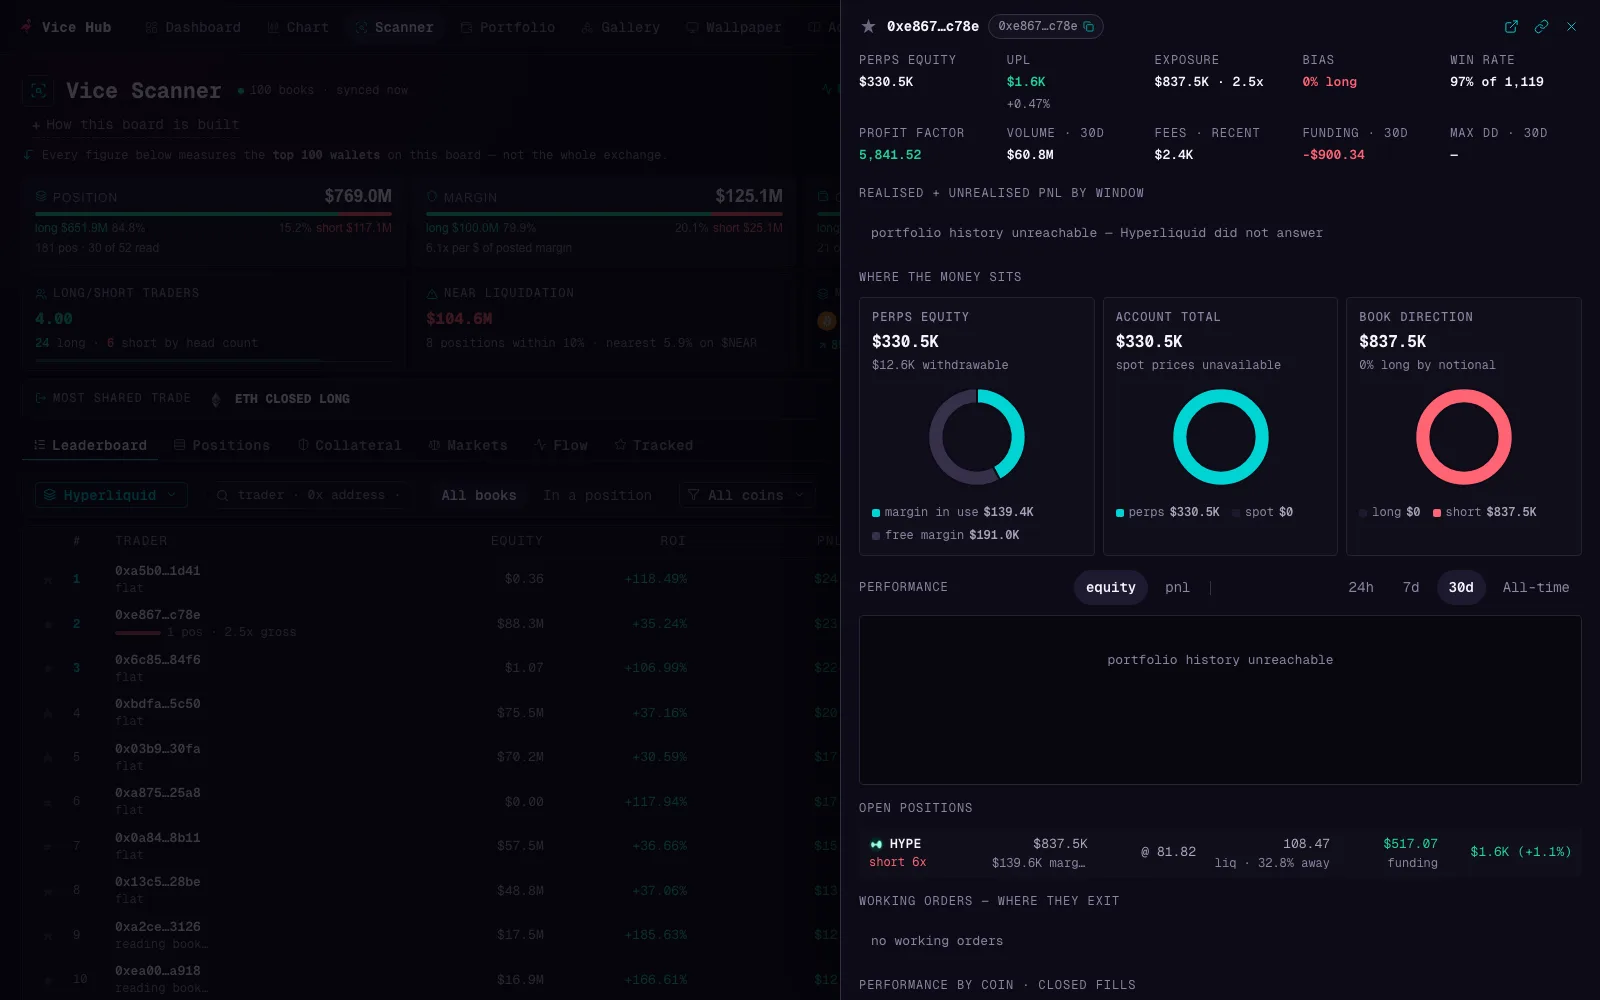Open trader 0x03b9…30fa row

tap(430, 757)
